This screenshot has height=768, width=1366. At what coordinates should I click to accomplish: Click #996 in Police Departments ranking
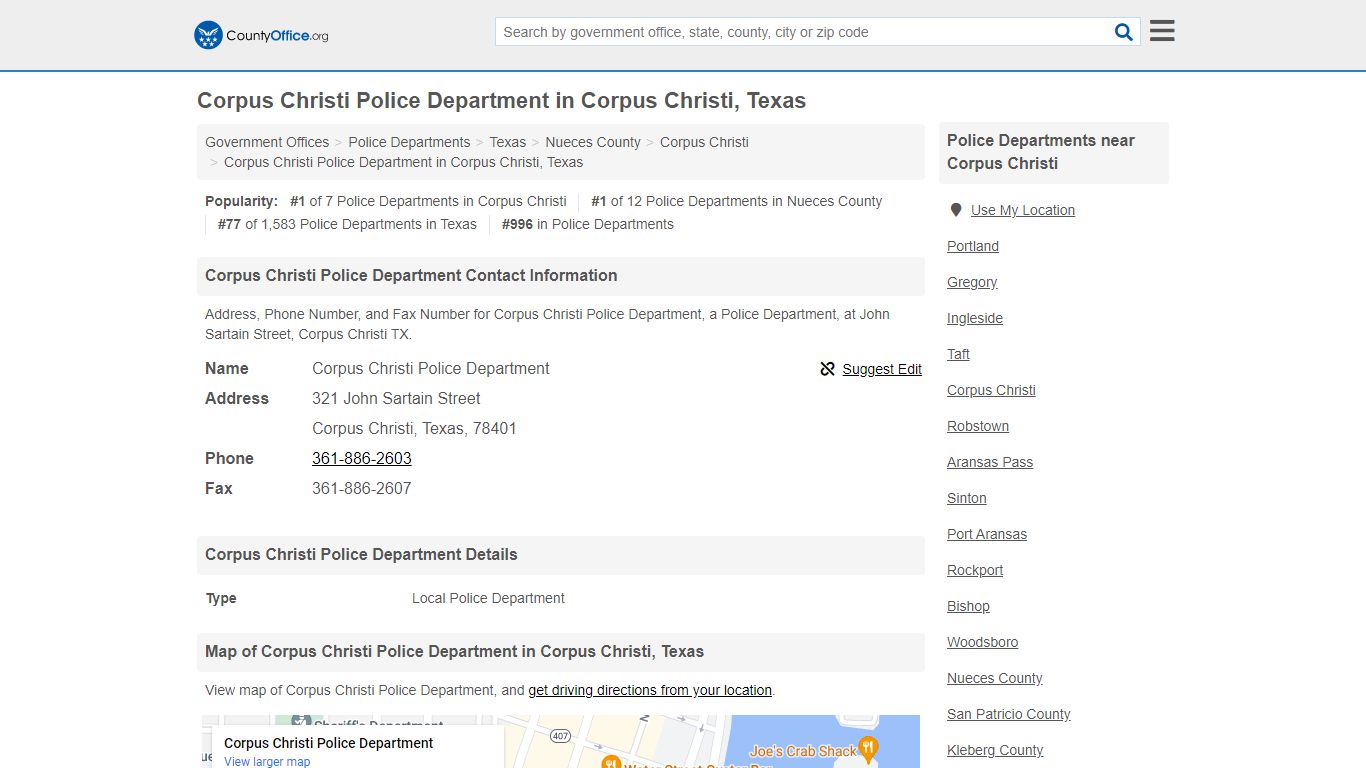click(588, 224)
